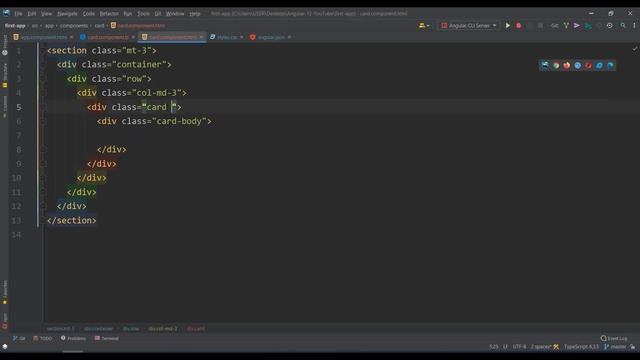Click the teal run-with icon in toolbar
The height and width of the screenshot is (360, 640).
click(x=588, y=25)
